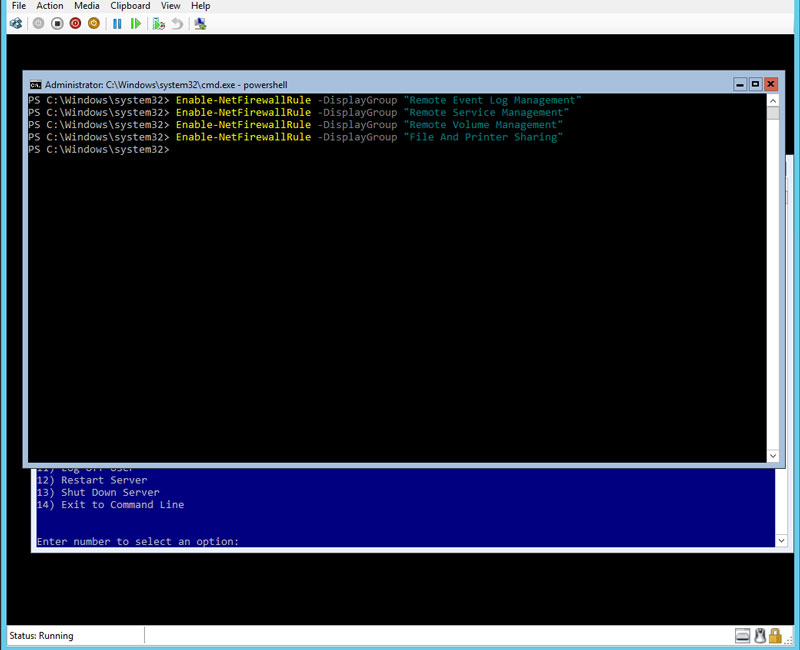The width and height of the screenshot is (800, 650).
Task: Open the Action menu
Action: [49, 6]
